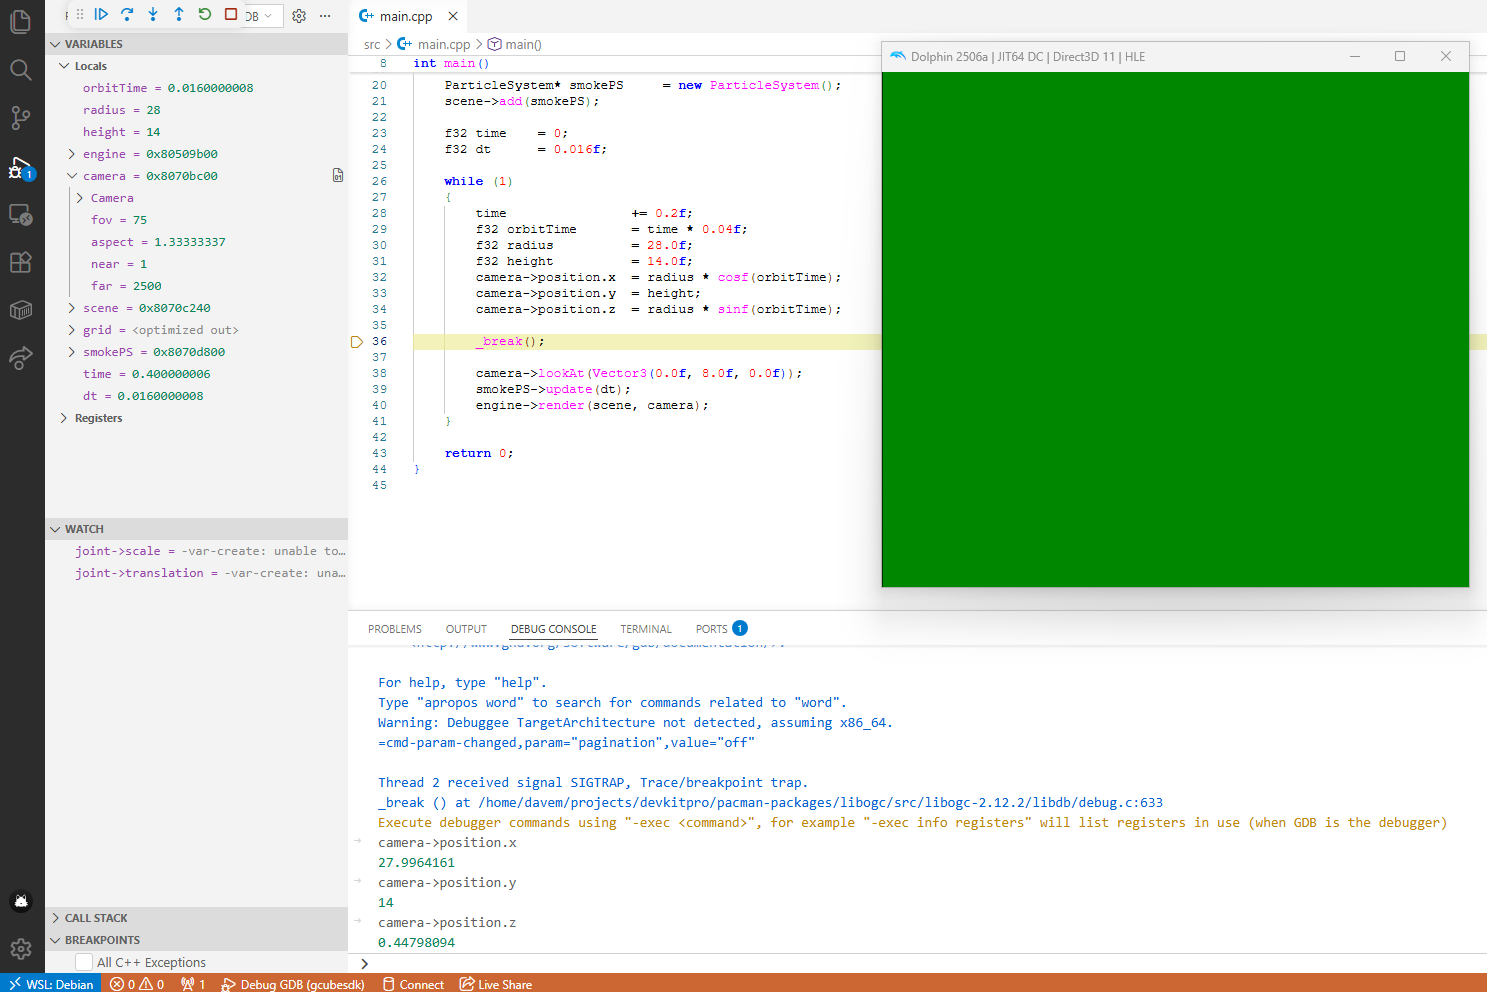Show errors and warnings from status bar
This screenshot has width=1487, height=992.
(x=137, y=983)
